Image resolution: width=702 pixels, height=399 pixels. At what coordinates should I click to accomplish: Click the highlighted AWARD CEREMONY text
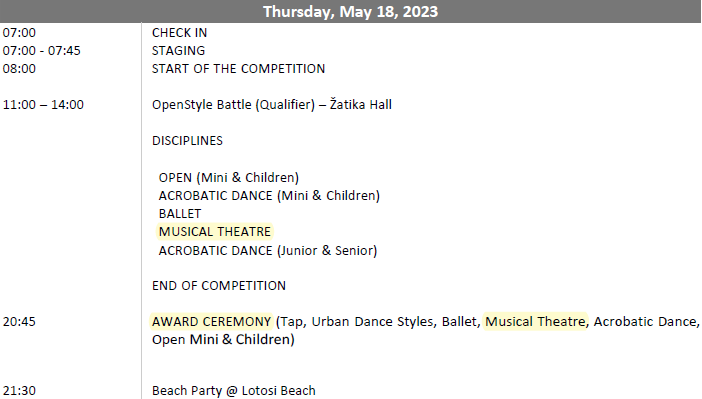coord(211,322)
